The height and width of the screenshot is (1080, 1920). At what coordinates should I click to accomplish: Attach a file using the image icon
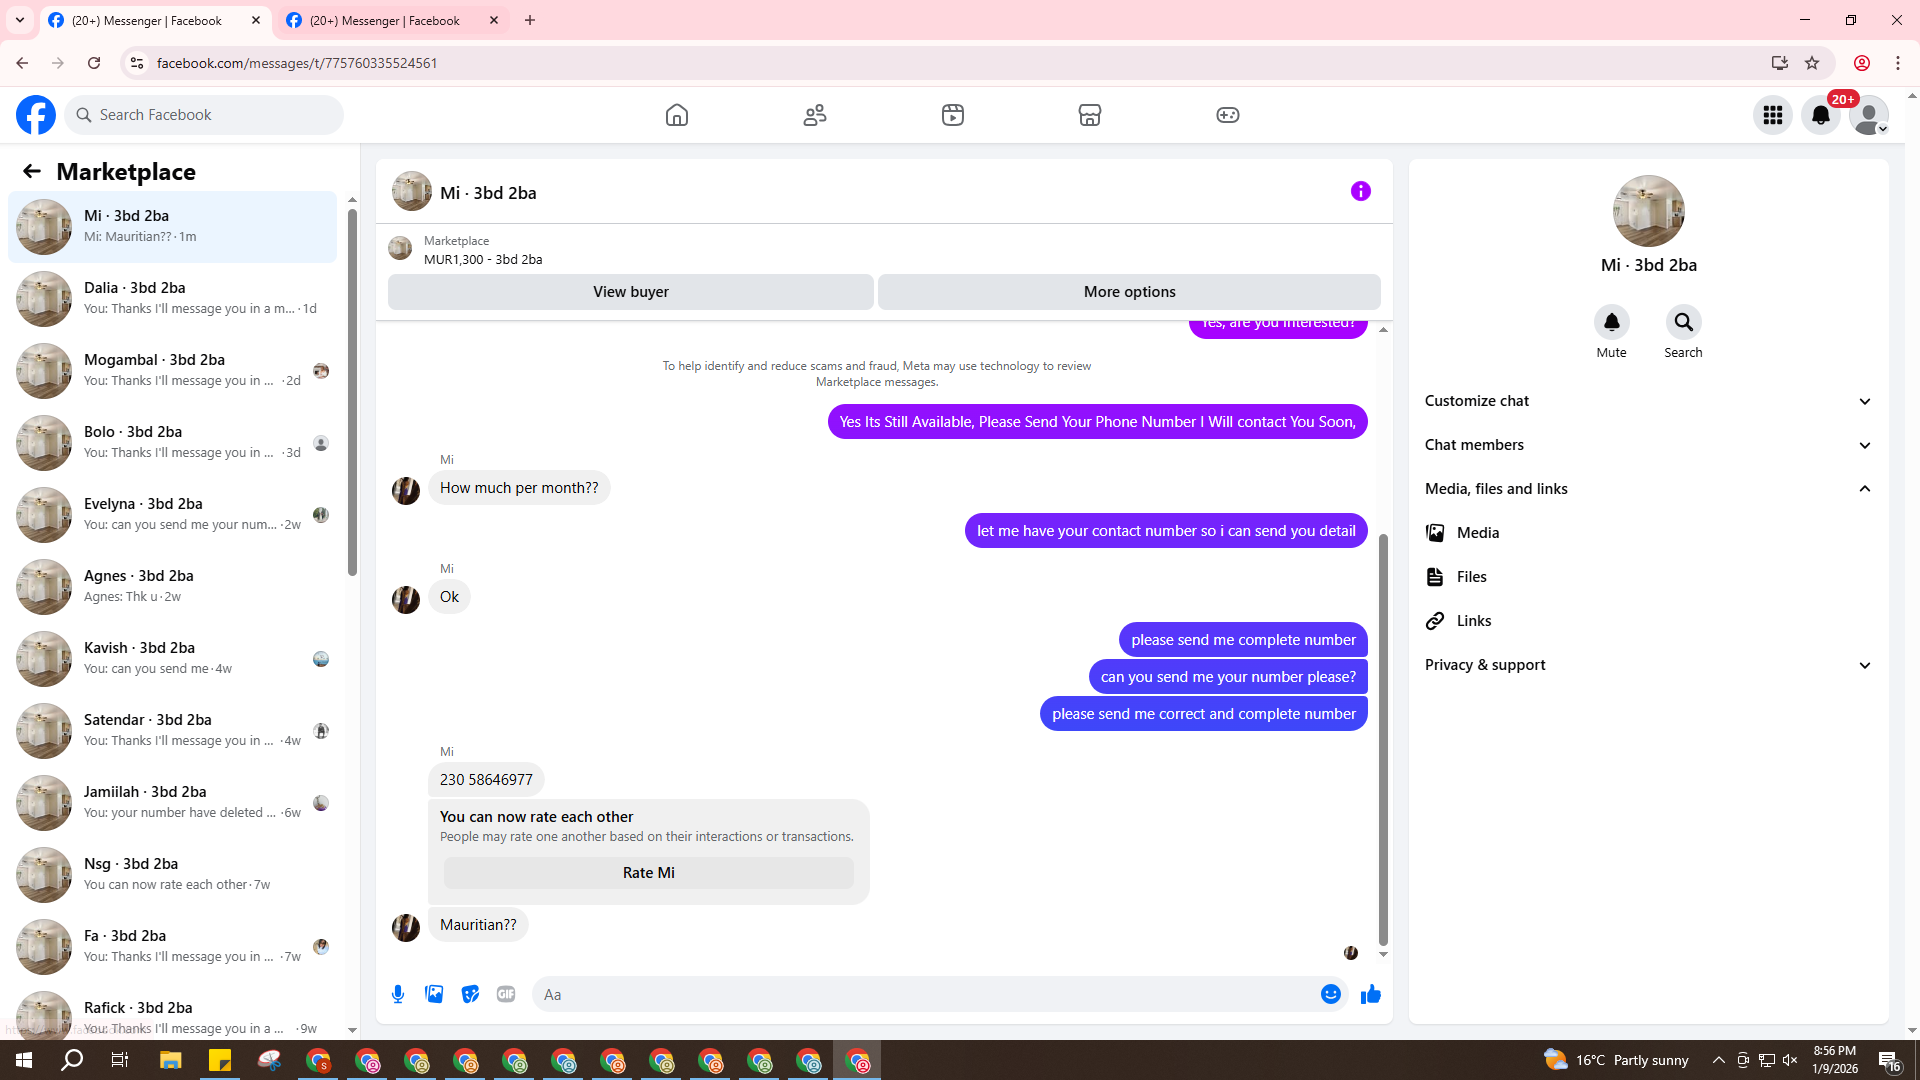(434, 994)
